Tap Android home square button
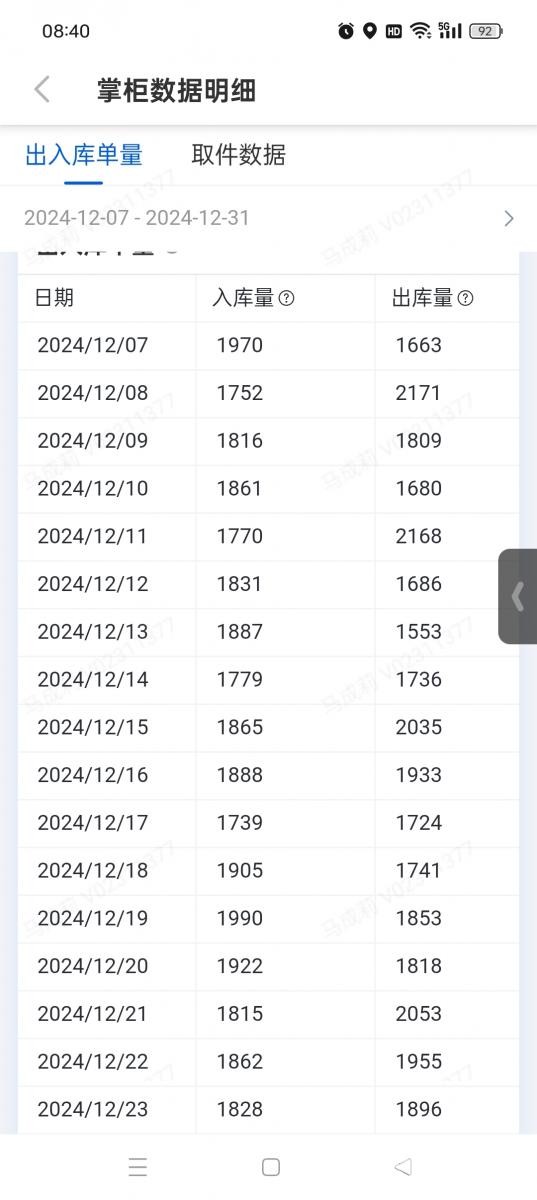This screenshot has height=1200, width=537. pyautogui.click(x=270, y=1166)
